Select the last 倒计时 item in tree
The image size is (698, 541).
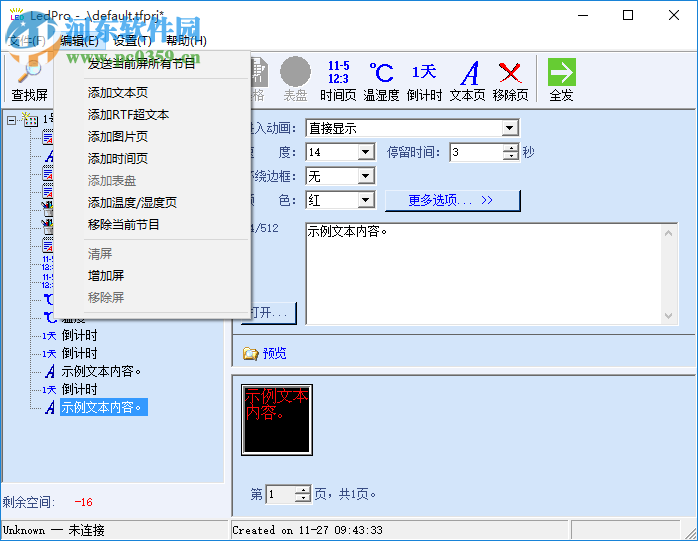tap(79, 389)
